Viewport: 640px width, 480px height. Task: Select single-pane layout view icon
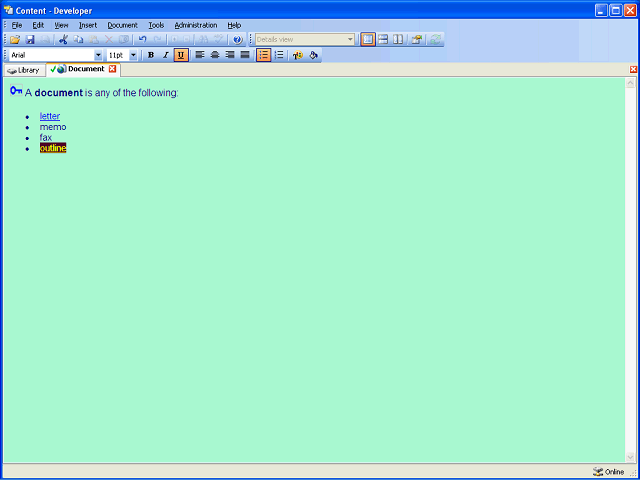click(368, 40)
